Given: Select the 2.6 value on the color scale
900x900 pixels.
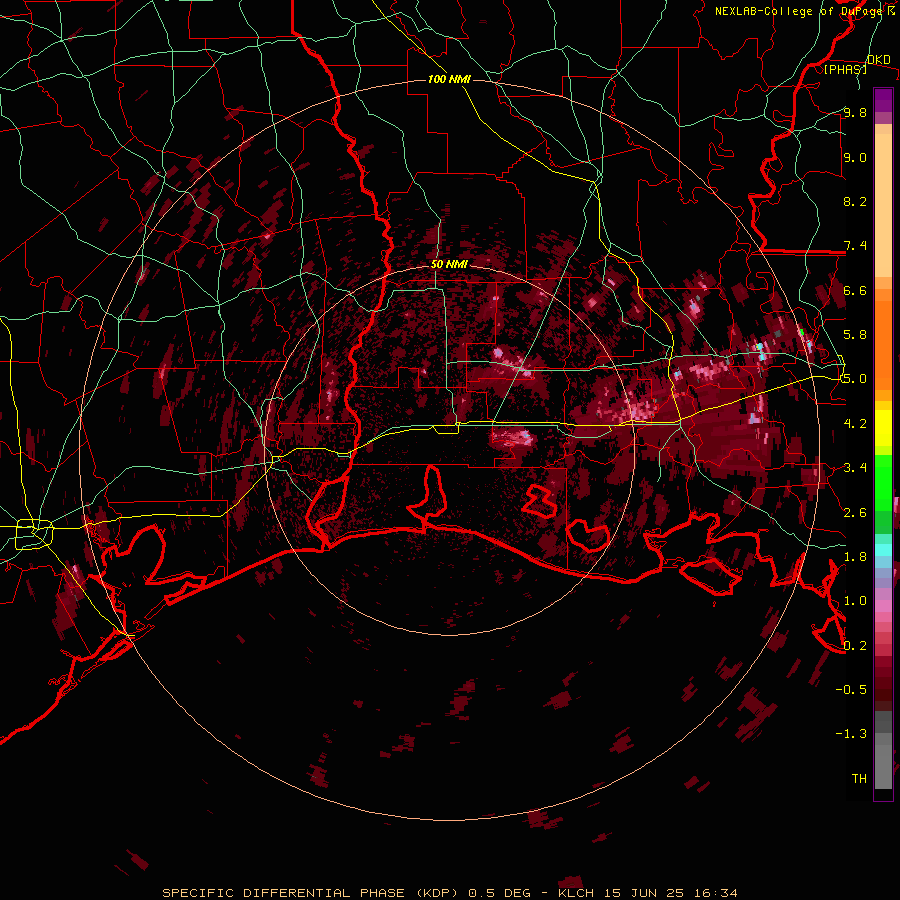Looking at the screenshot, I should click(x=855, y=512).
